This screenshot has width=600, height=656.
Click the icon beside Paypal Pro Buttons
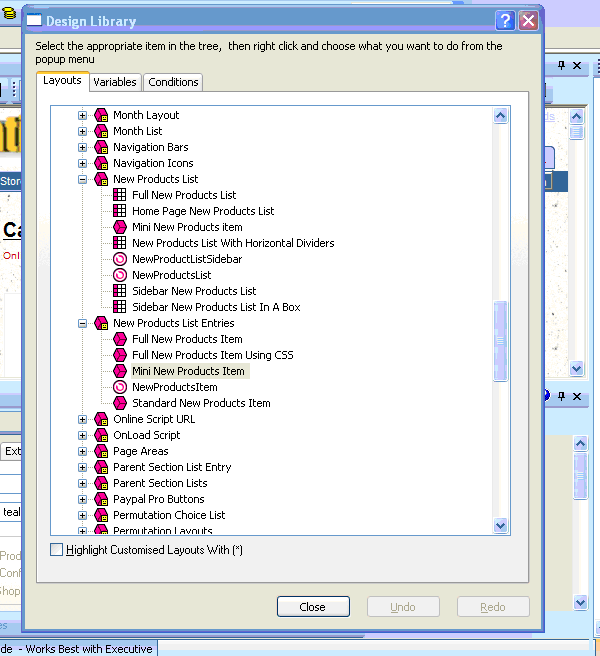point(101,499)
